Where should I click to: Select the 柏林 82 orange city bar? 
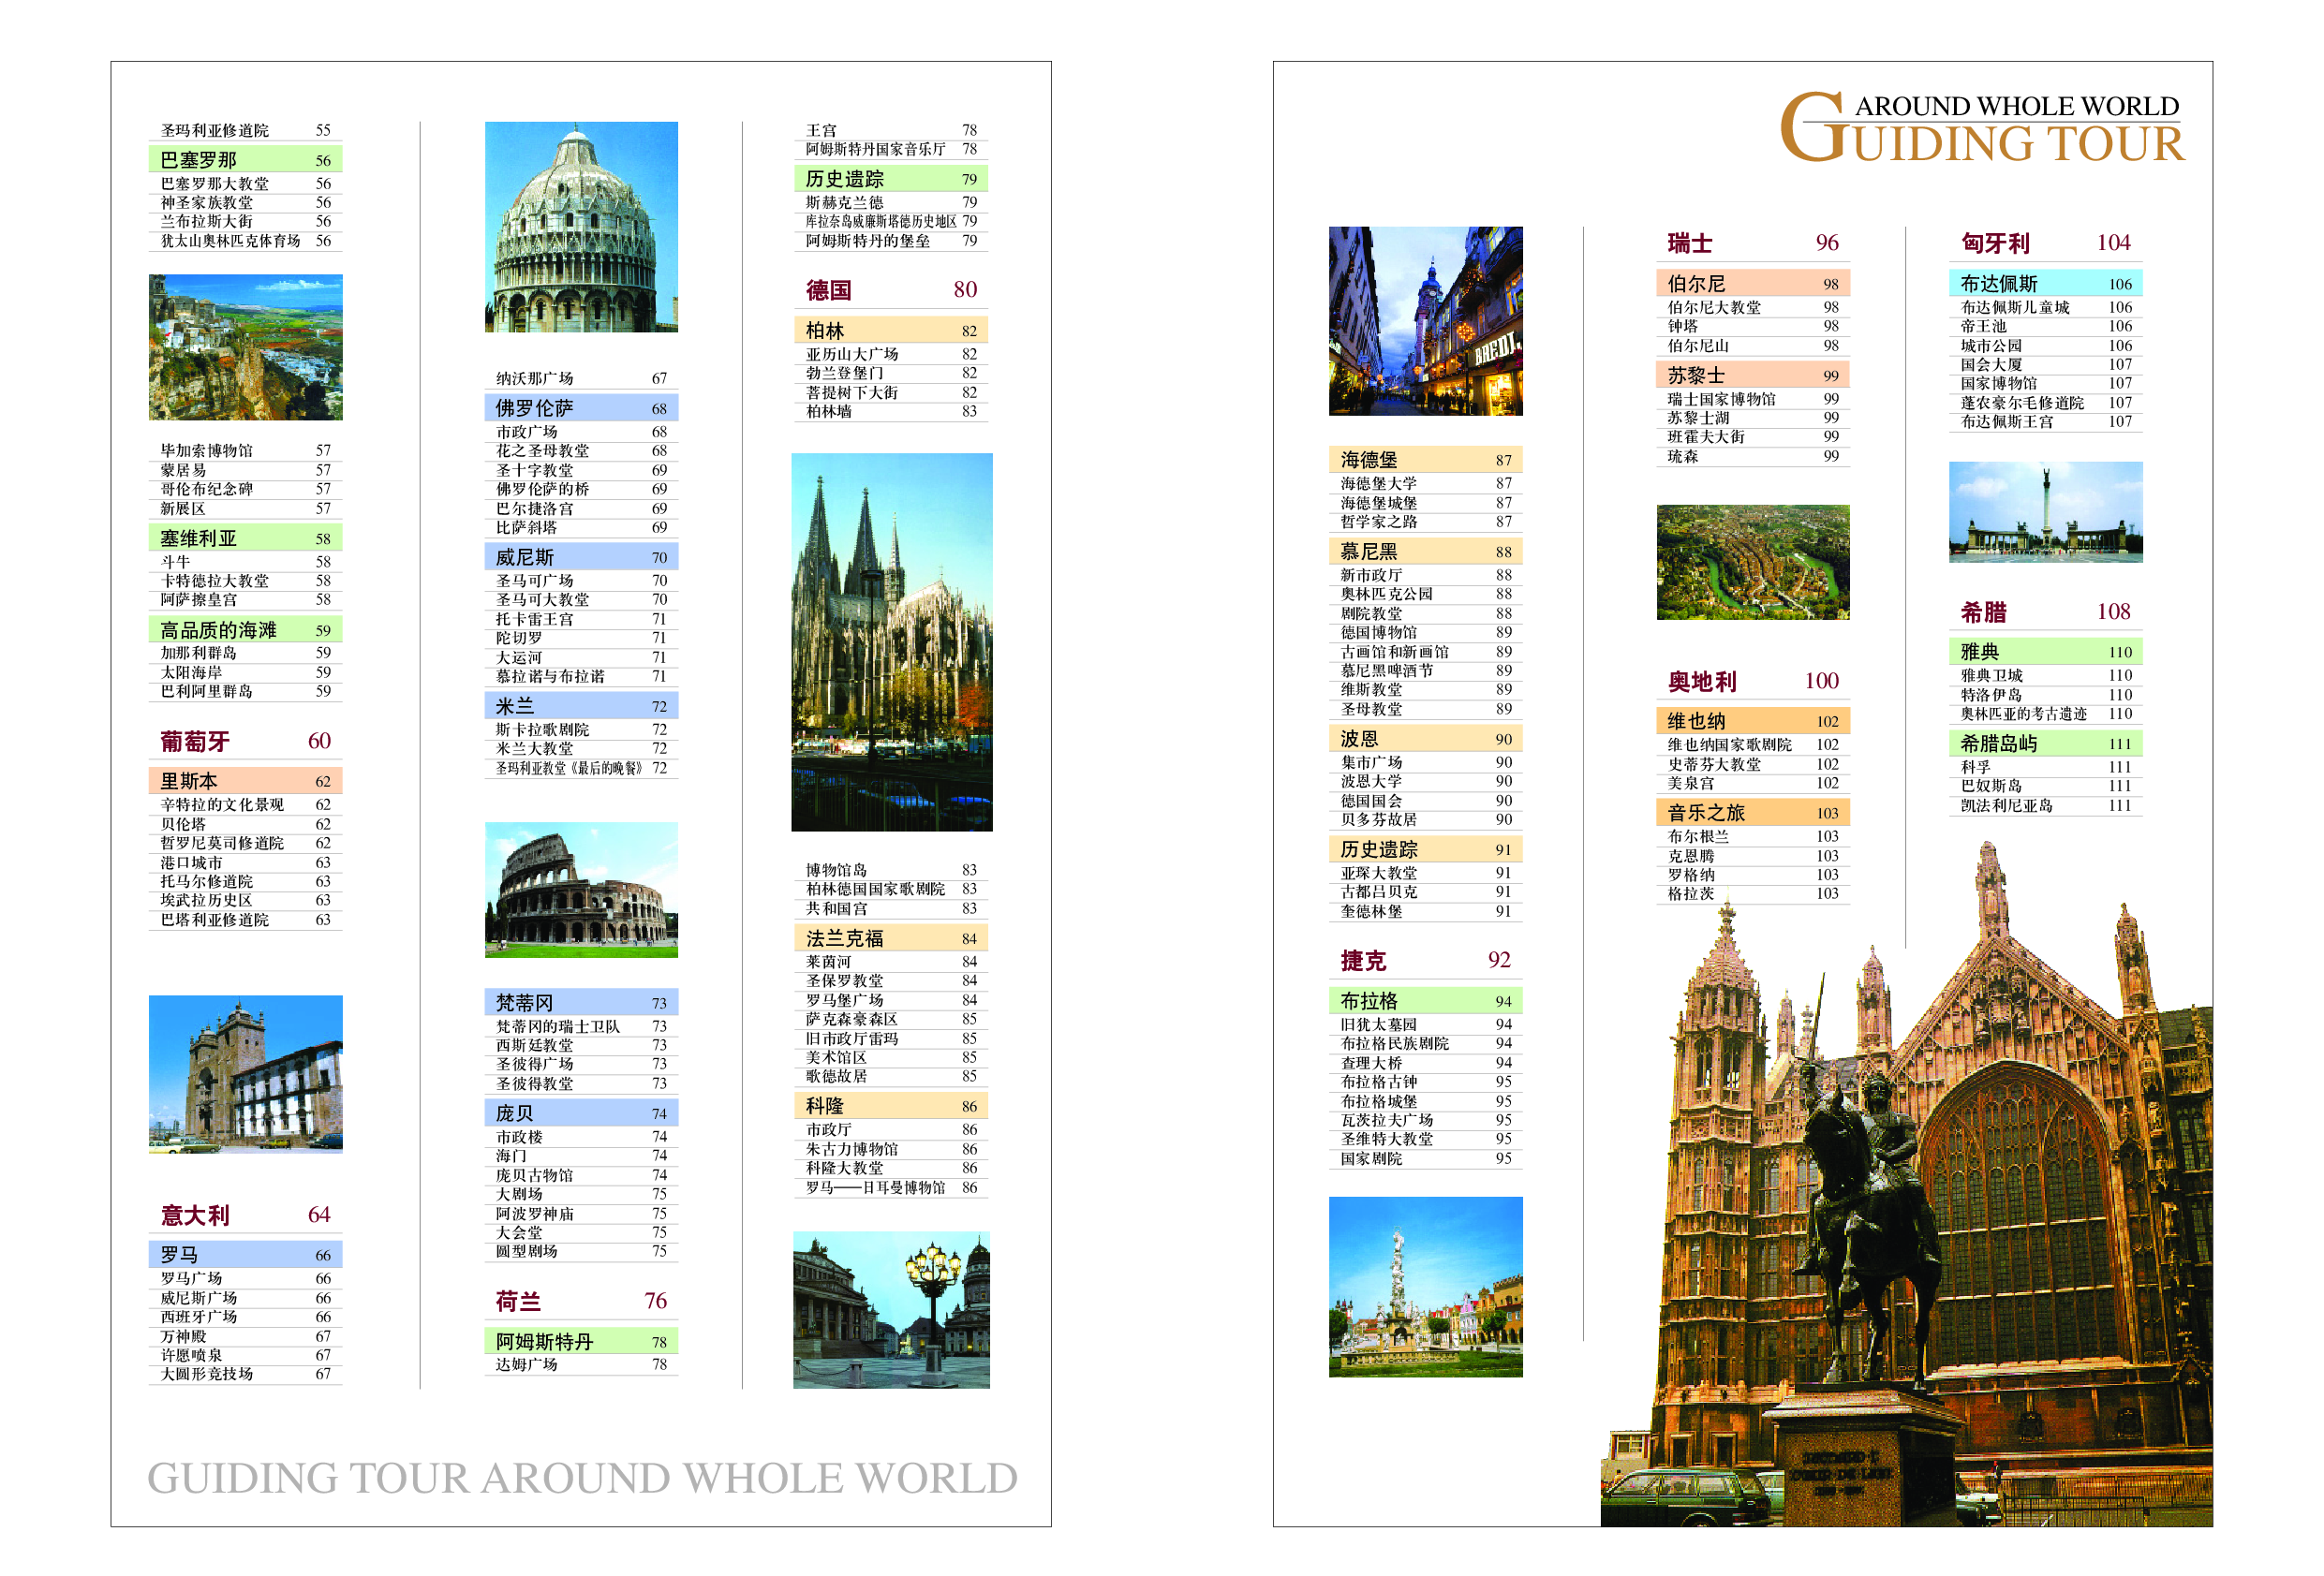[890, 331]
